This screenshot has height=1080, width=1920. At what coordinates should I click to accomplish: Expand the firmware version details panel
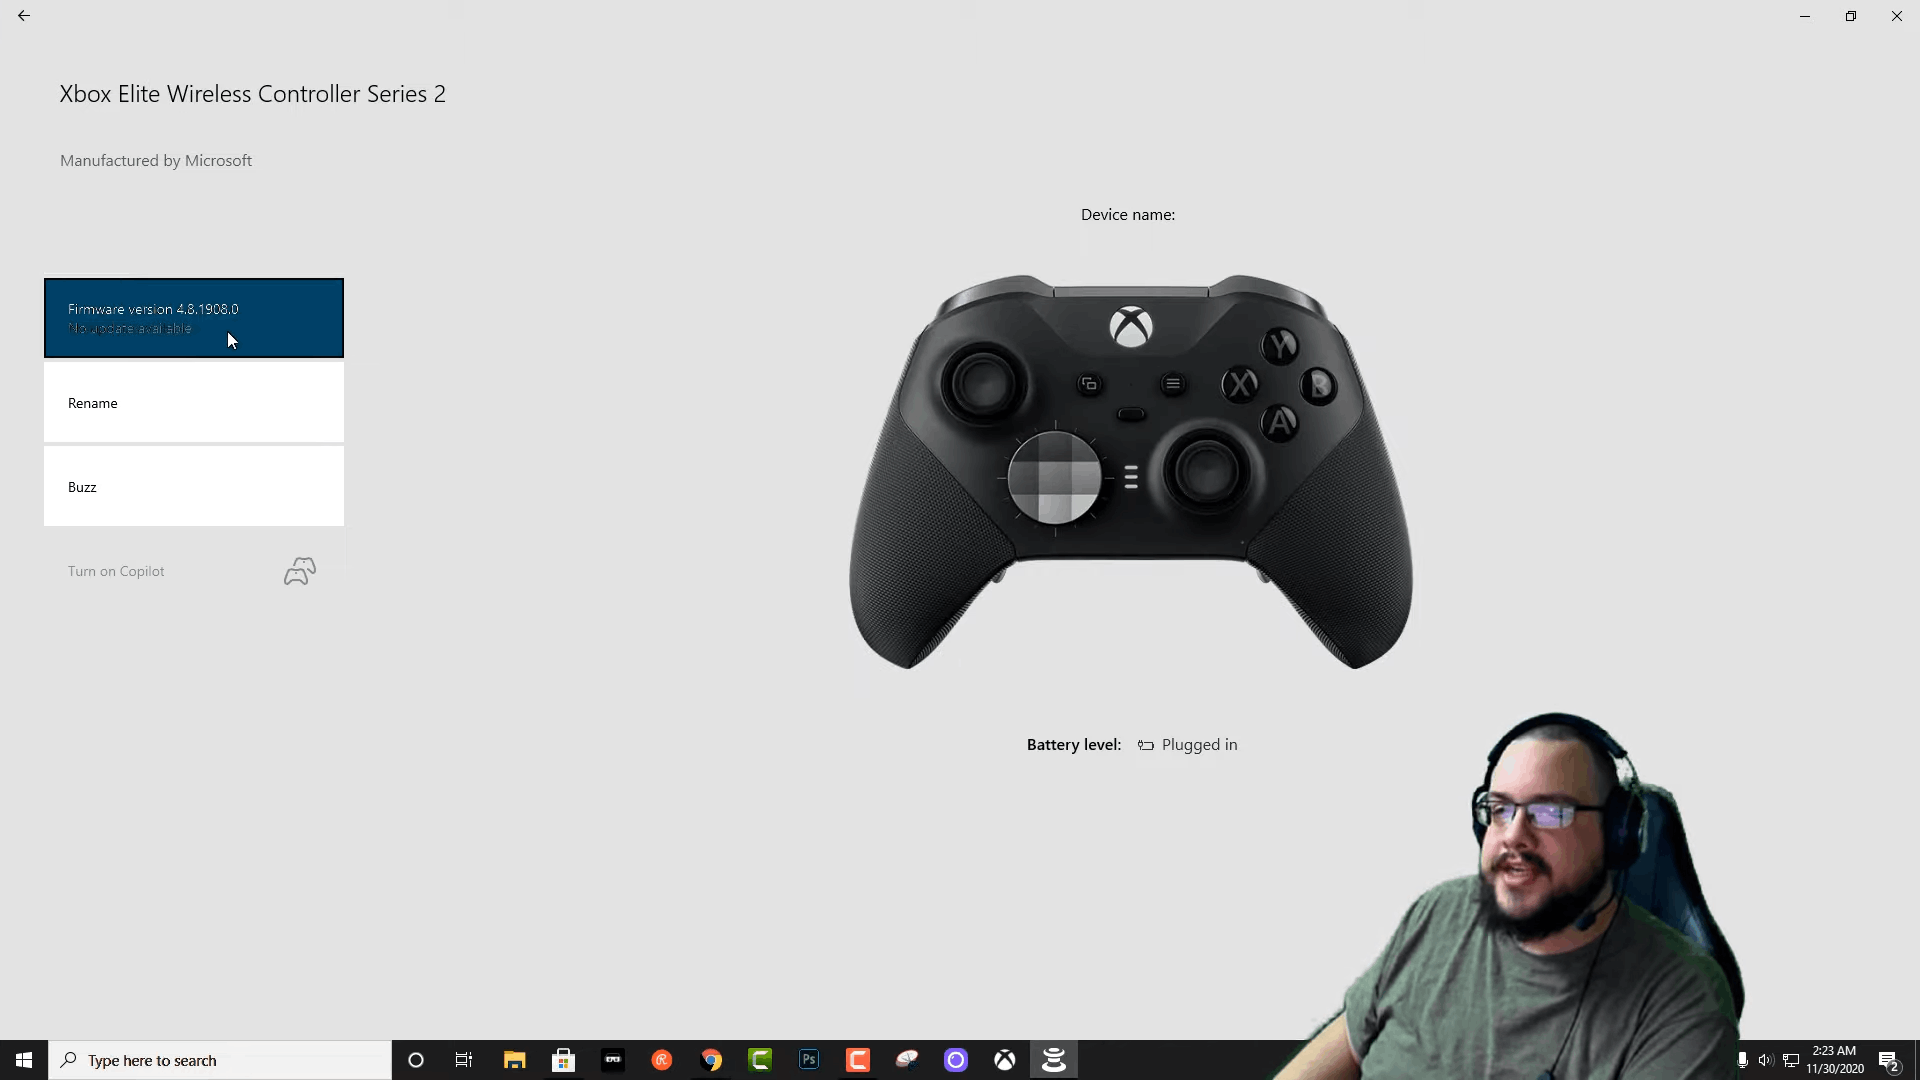[193, 318]
